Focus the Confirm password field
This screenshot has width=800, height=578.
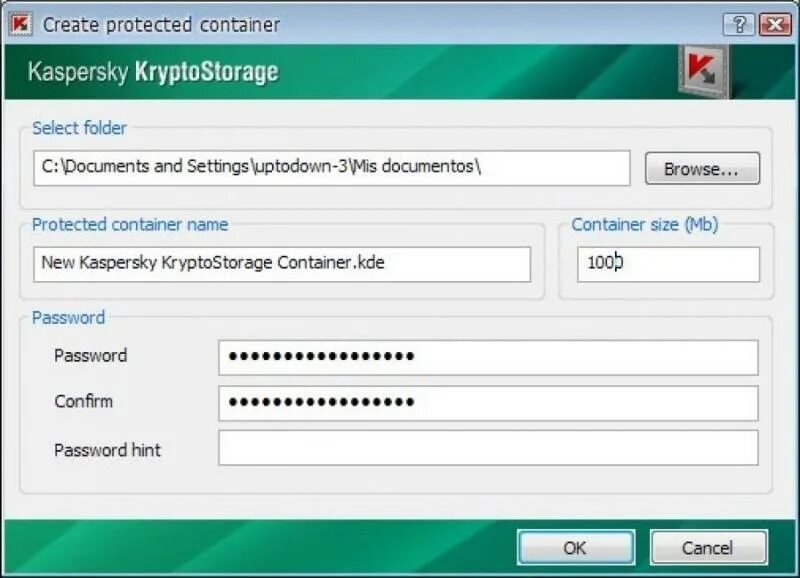click(488, 403)
